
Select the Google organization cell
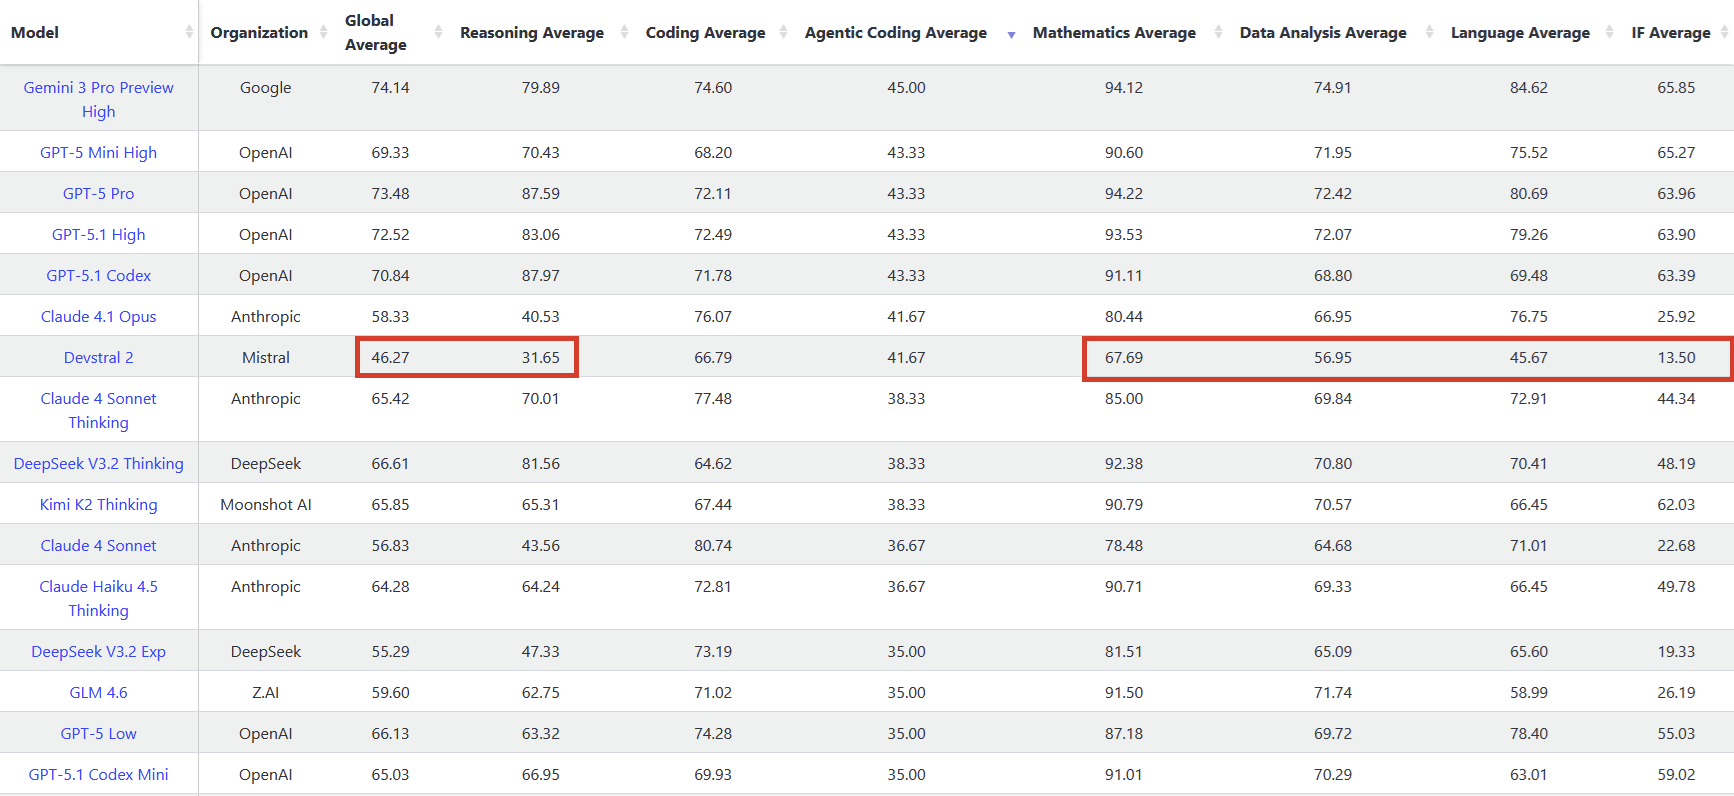[266, 87]
